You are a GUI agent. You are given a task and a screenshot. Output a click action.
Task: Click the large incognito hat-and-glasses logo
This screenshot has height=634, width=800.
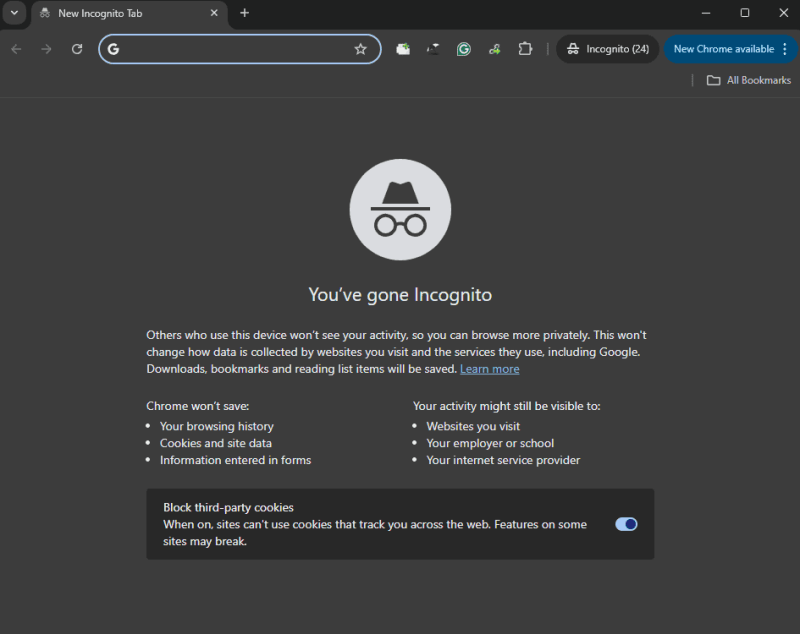(x=400, y=210)
